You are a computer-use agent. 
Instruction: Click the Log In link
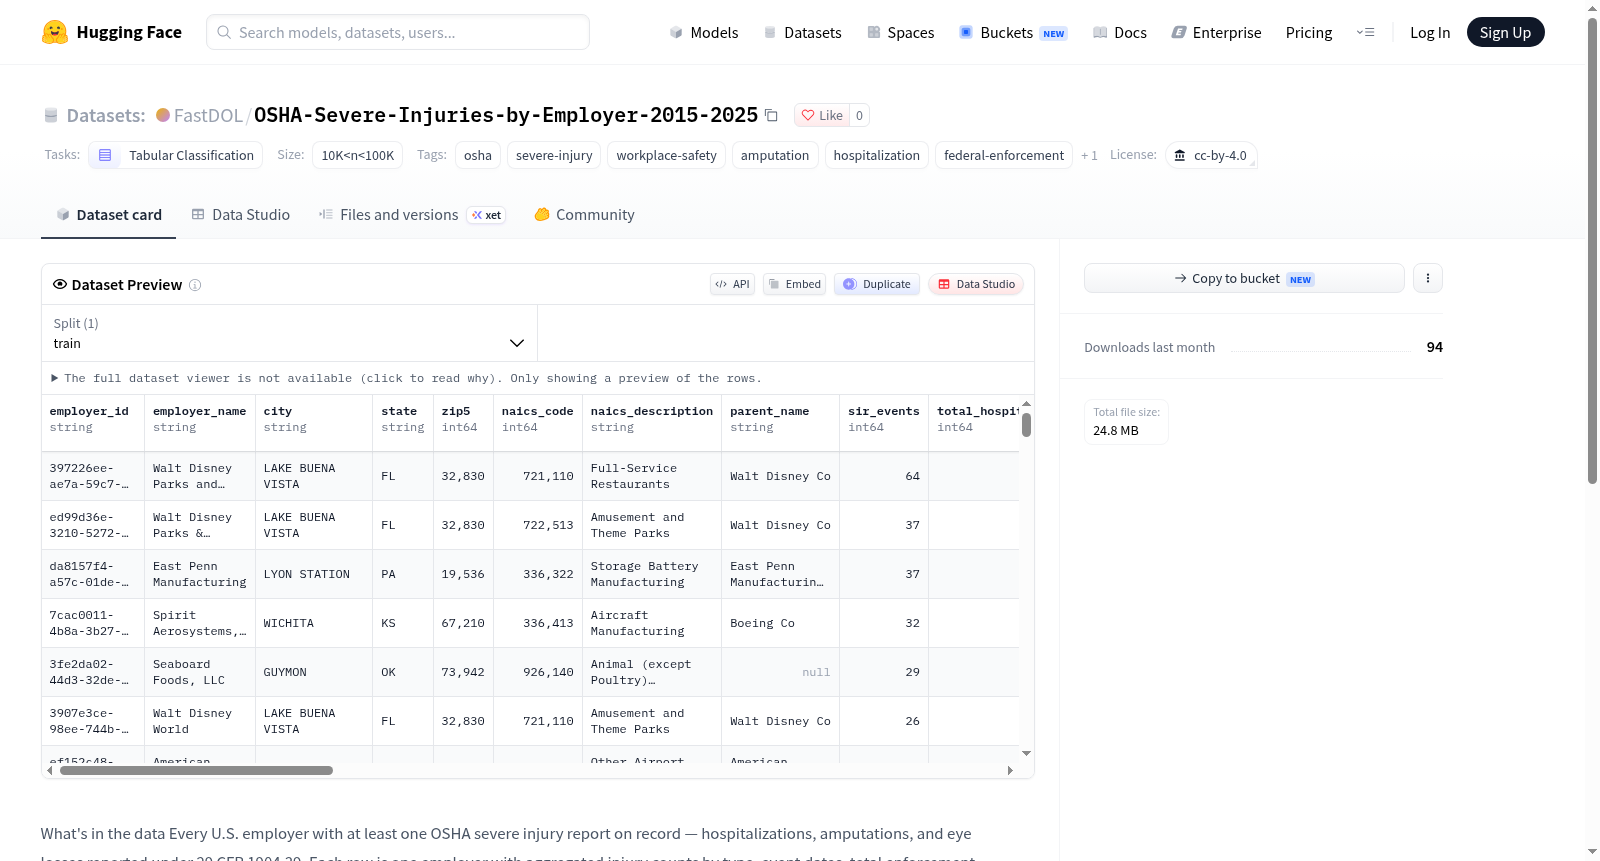pyautogui.click(x=1429, y=32)
